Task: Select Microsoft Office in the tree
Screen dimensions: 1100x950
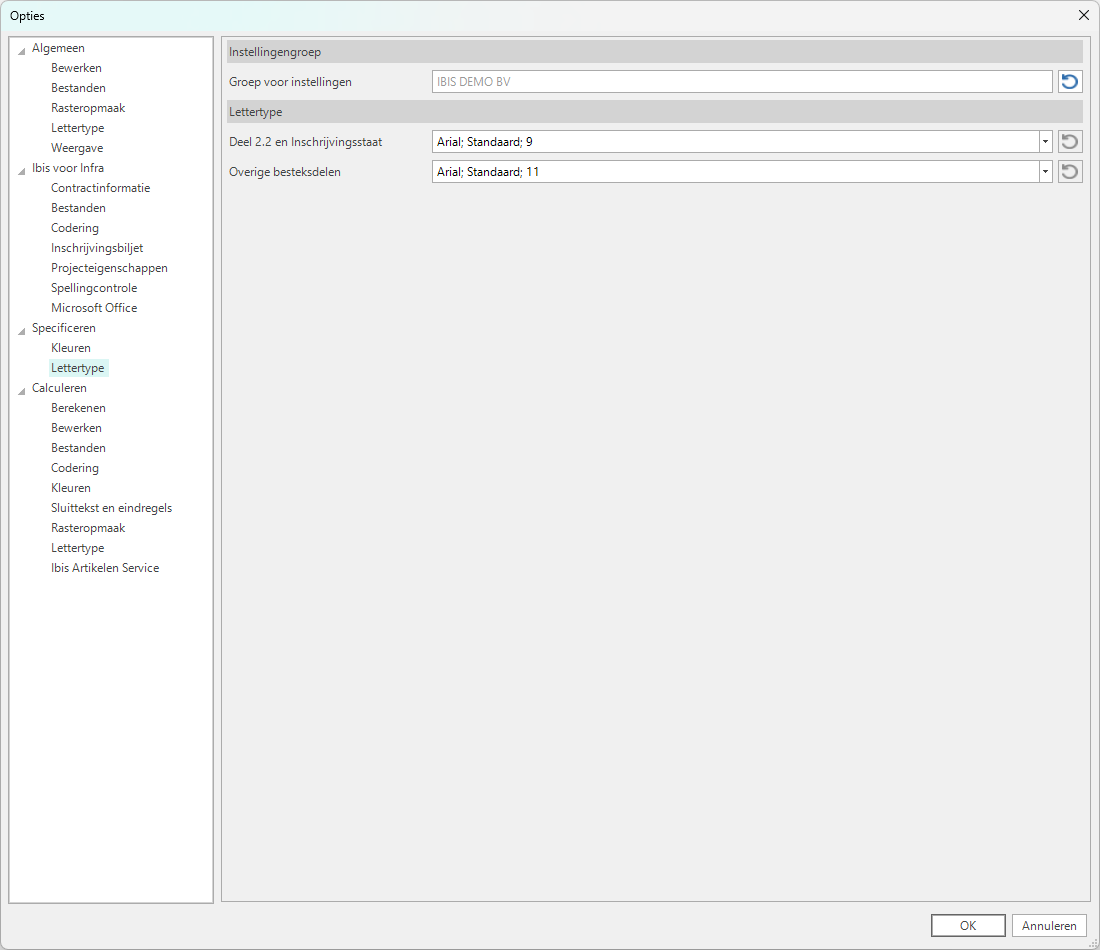Action: pos(94,308)
